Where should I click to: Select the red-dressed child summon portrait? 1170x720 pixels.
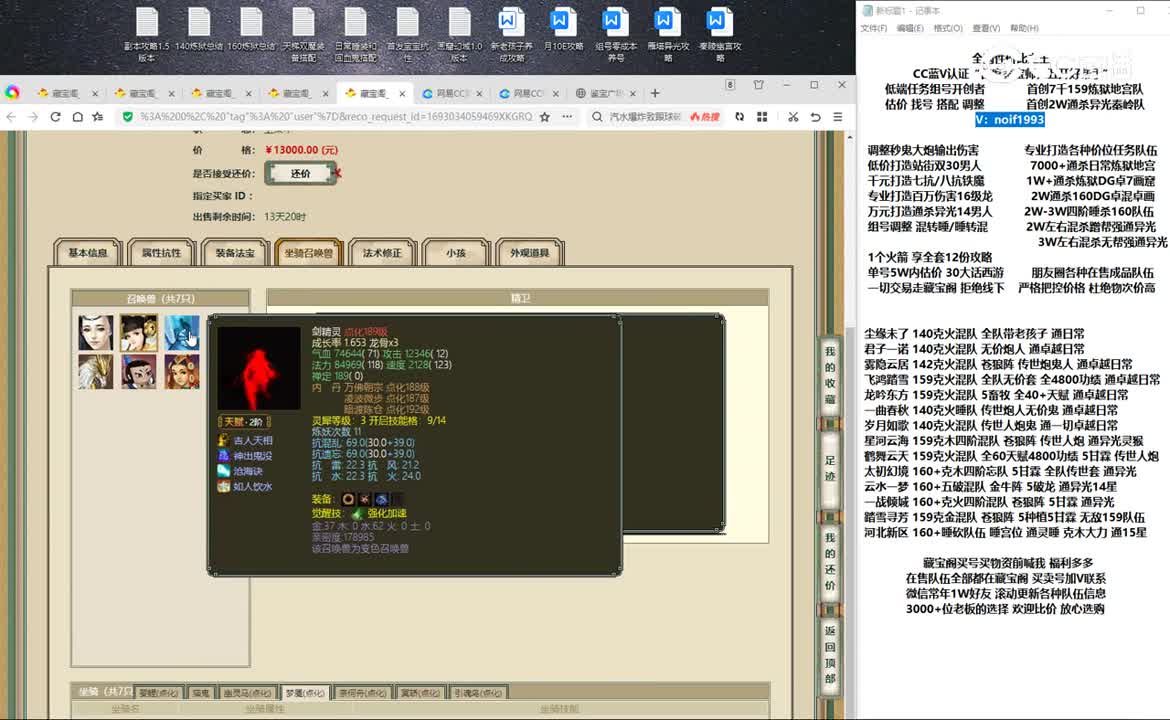click(139, 371)
